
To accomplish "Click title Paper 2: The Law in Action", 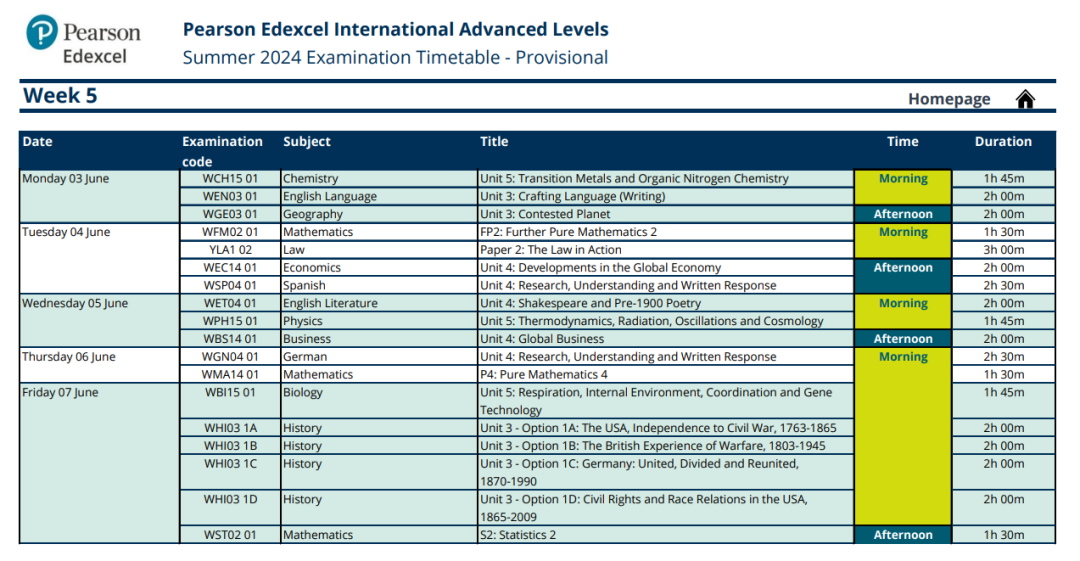I will coord(550,250).
